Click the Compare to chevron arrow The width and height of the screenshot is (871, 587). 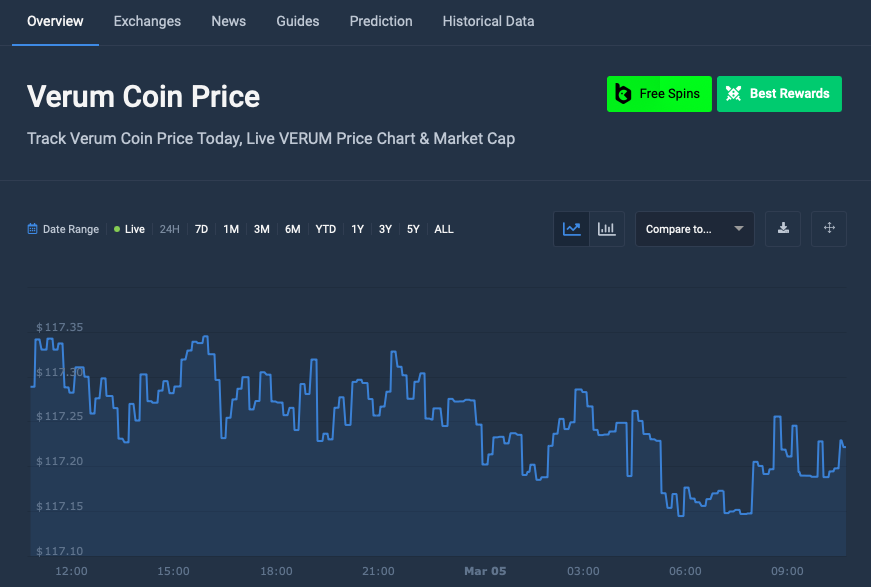pos(741,229)
